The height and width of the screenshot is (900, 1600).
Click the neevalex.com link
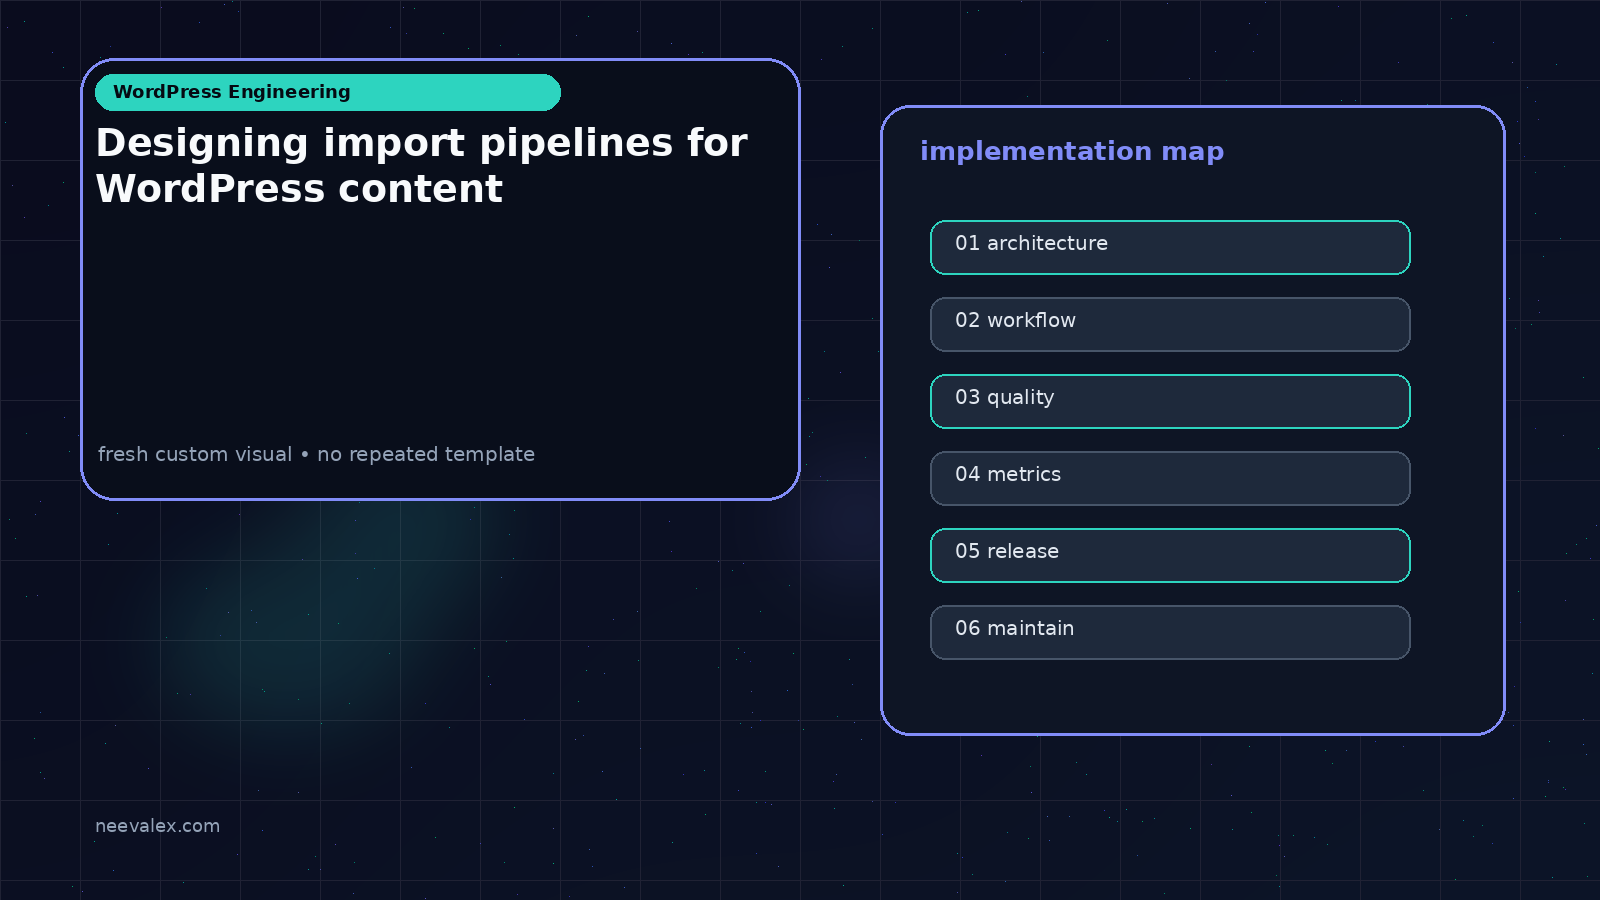(157, 826)
